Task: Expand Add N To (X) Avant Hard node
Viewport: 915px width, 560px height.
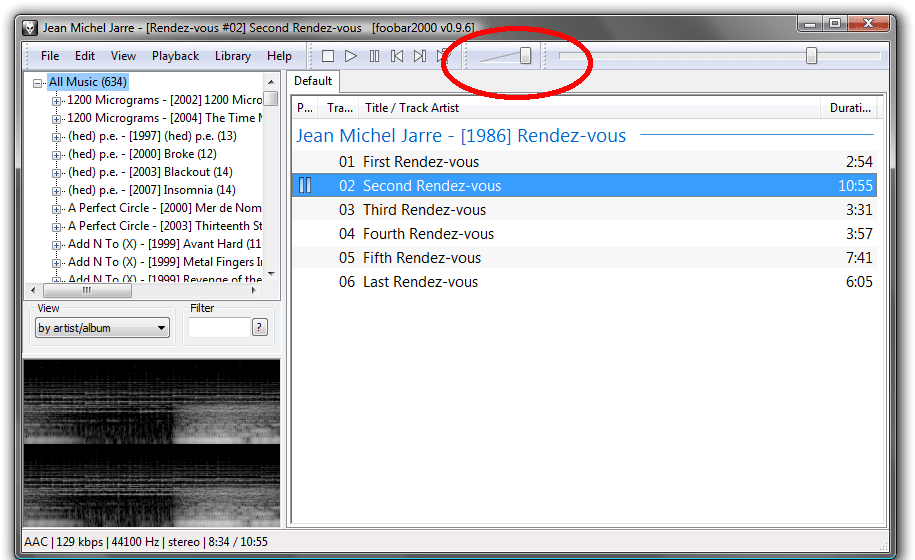Action: point(56,245)
